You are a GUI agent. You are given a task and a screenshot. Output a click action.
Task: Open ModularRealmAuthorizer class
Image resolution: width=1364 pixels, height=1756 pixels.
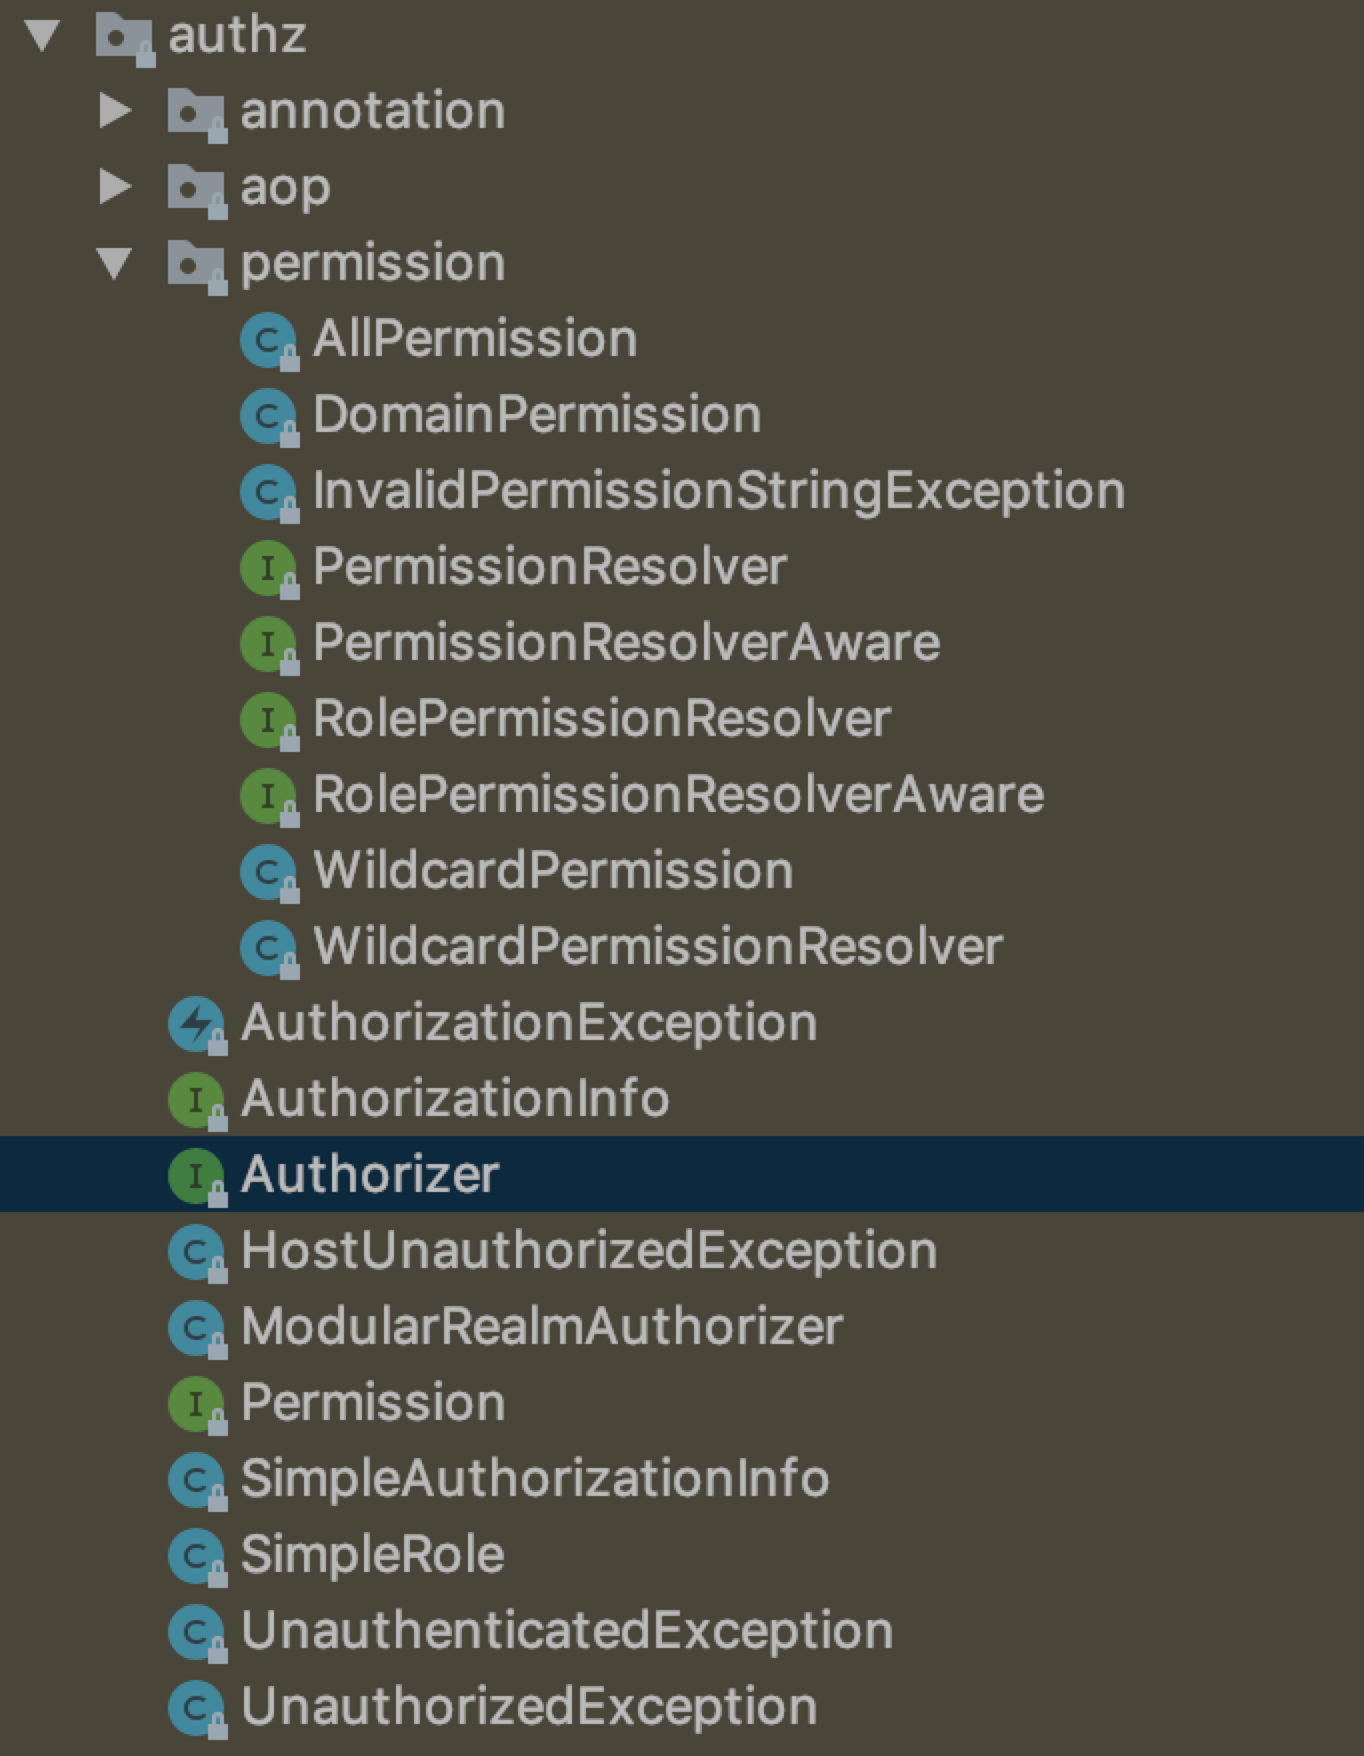pos(541,1328)
